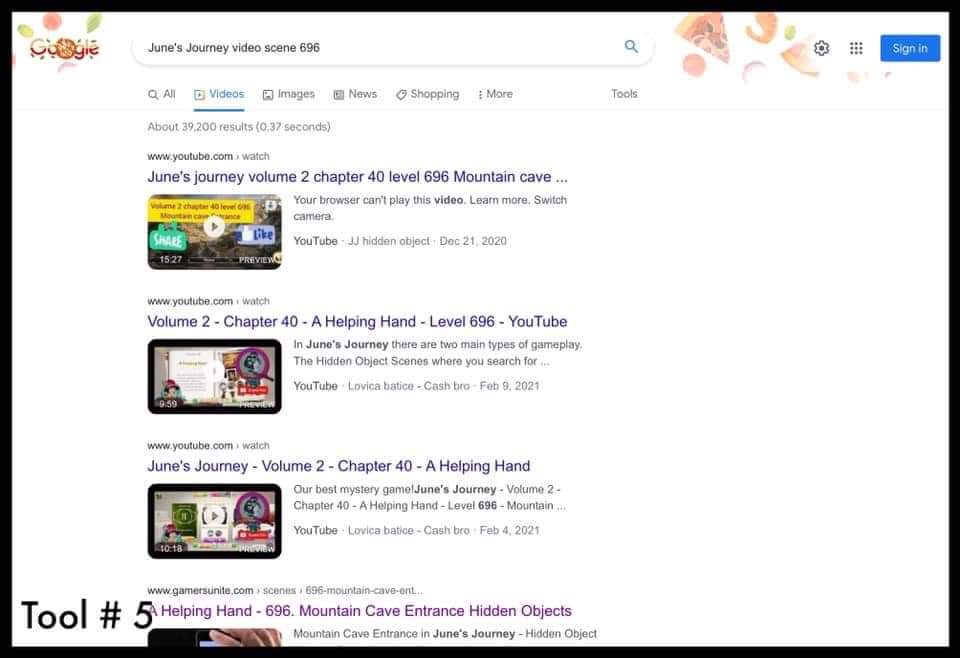This screenshot has width=960, height=658.
Task: Click 'JJ hidden object' channel name
Action: tap(389, 241)
